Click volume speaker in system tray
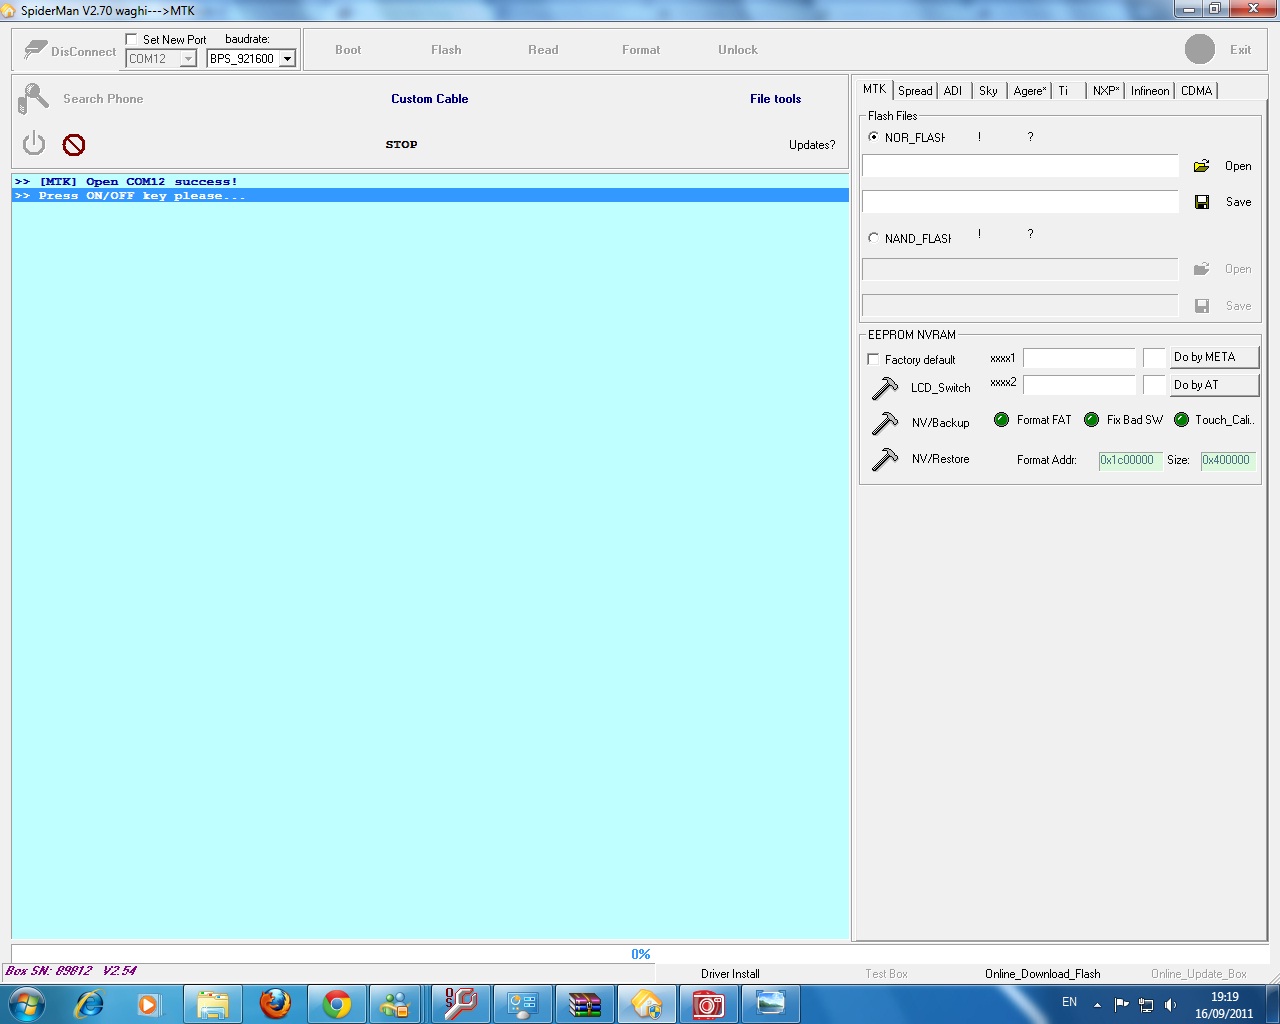This screenshot has width=1280, height=1024. pos(1171,1004)
